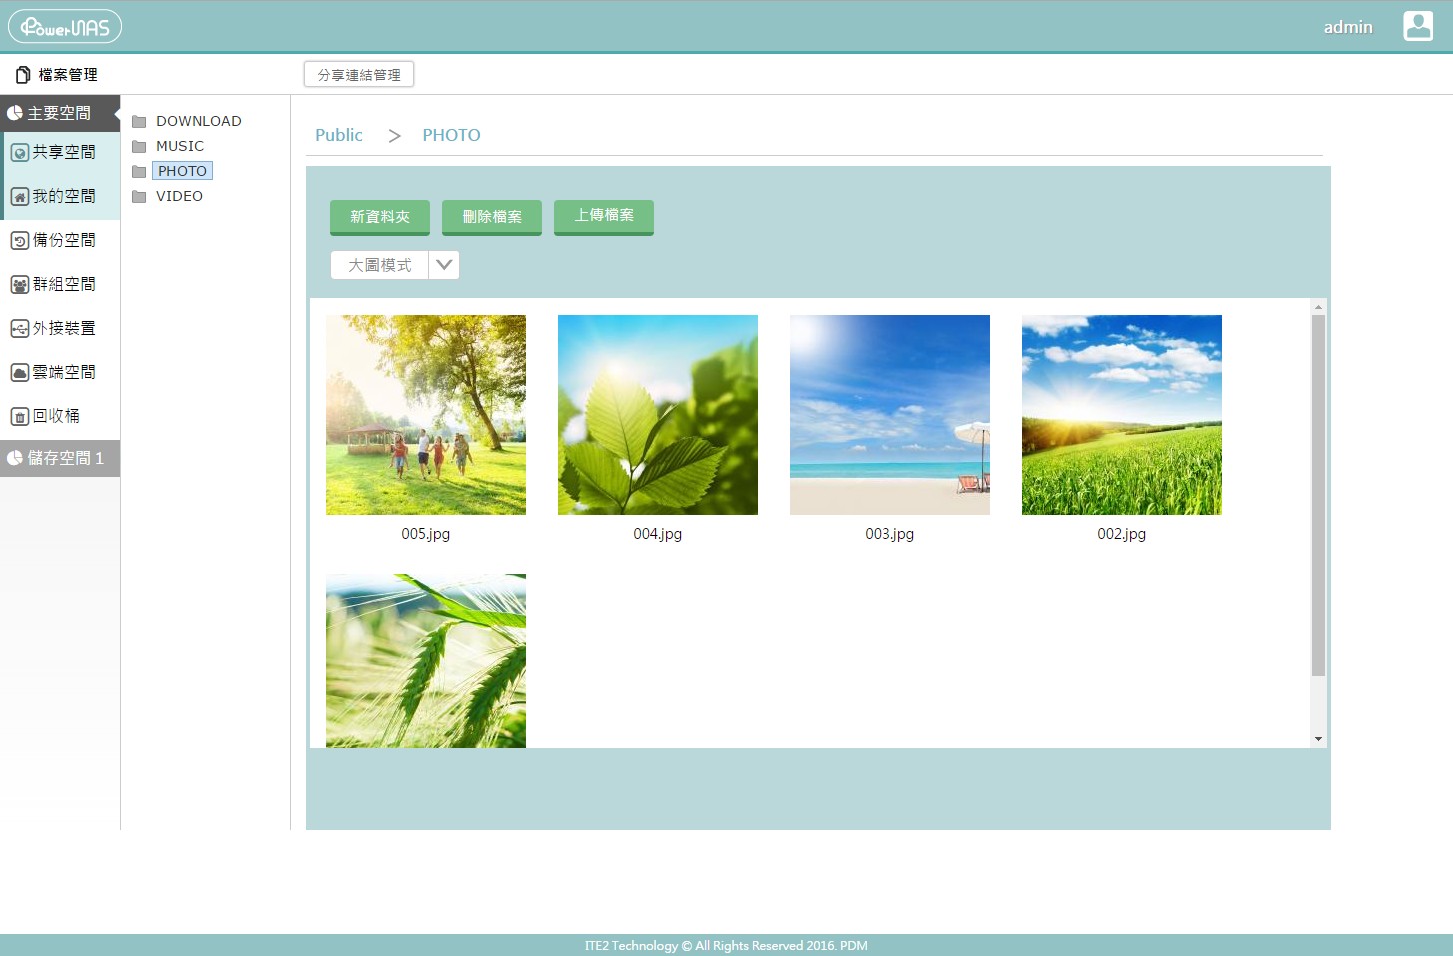Screen dimensions: 1453x956
Task: Open the 大圖模式 view mode dropdown
Action: 395,265
